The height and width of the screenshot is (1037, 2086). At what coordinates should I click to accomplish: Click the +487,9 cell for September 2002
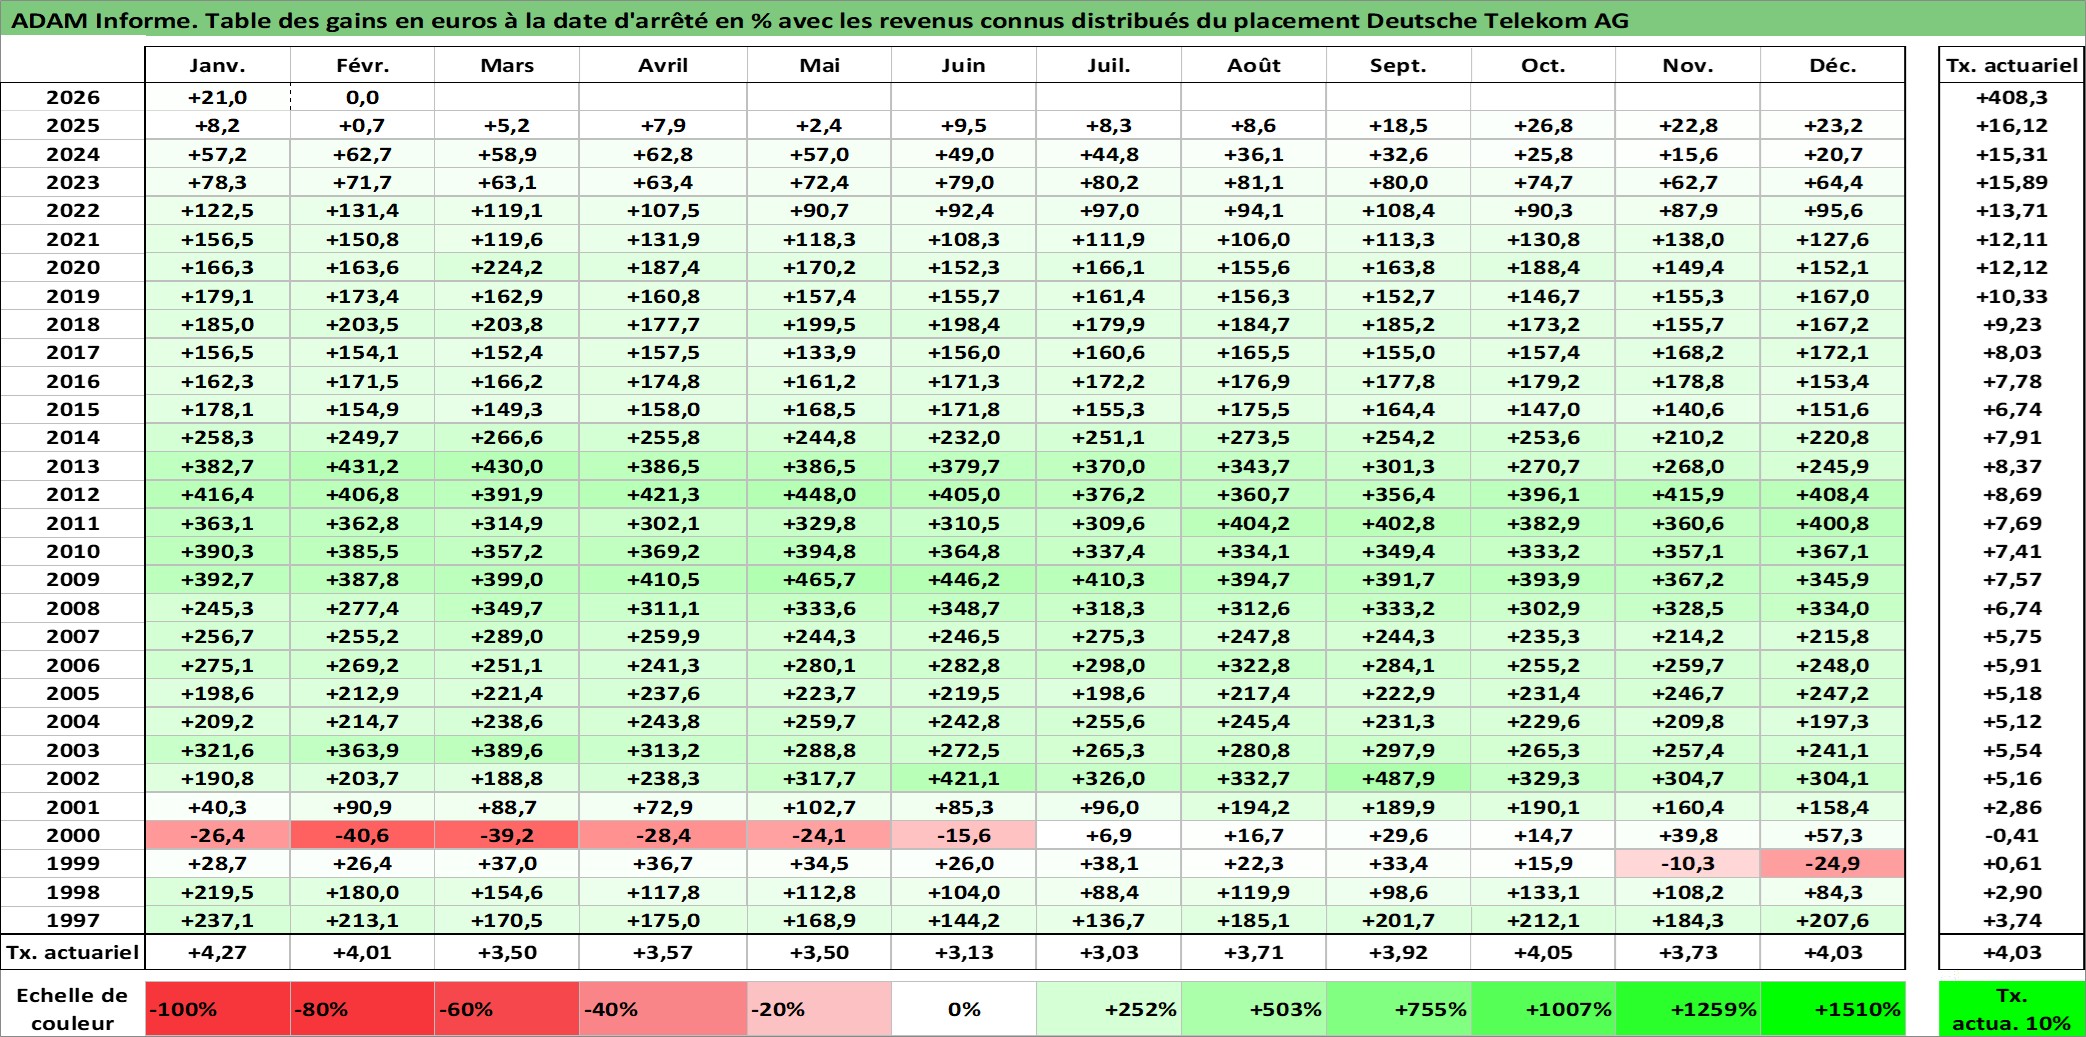point(1398,778)
